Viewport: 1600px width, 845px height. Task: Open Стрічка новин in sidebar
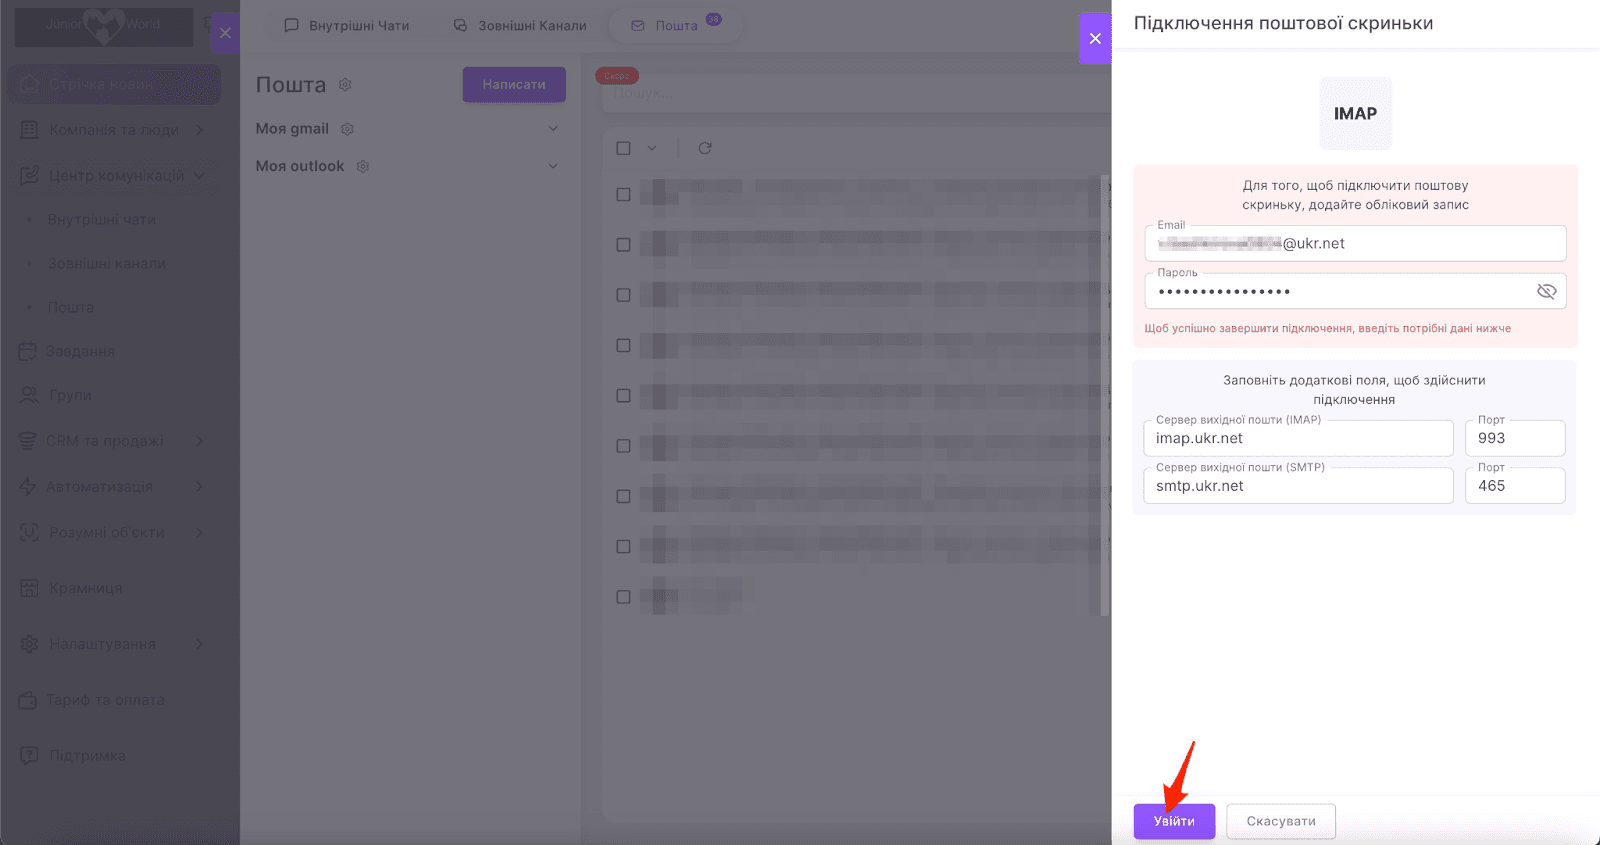(x=114, y=85)
